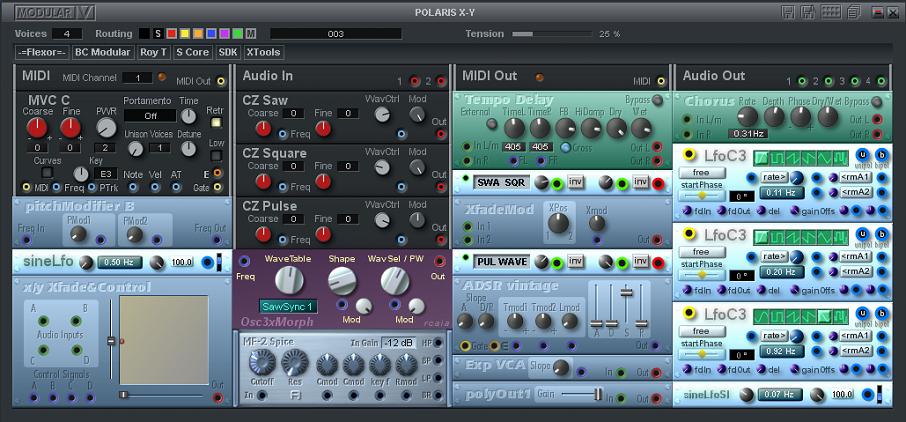The image size is (906, 422).
Task: Click 'free' button on 0.20 Hz LfoC3
Action: coord(701,252)
